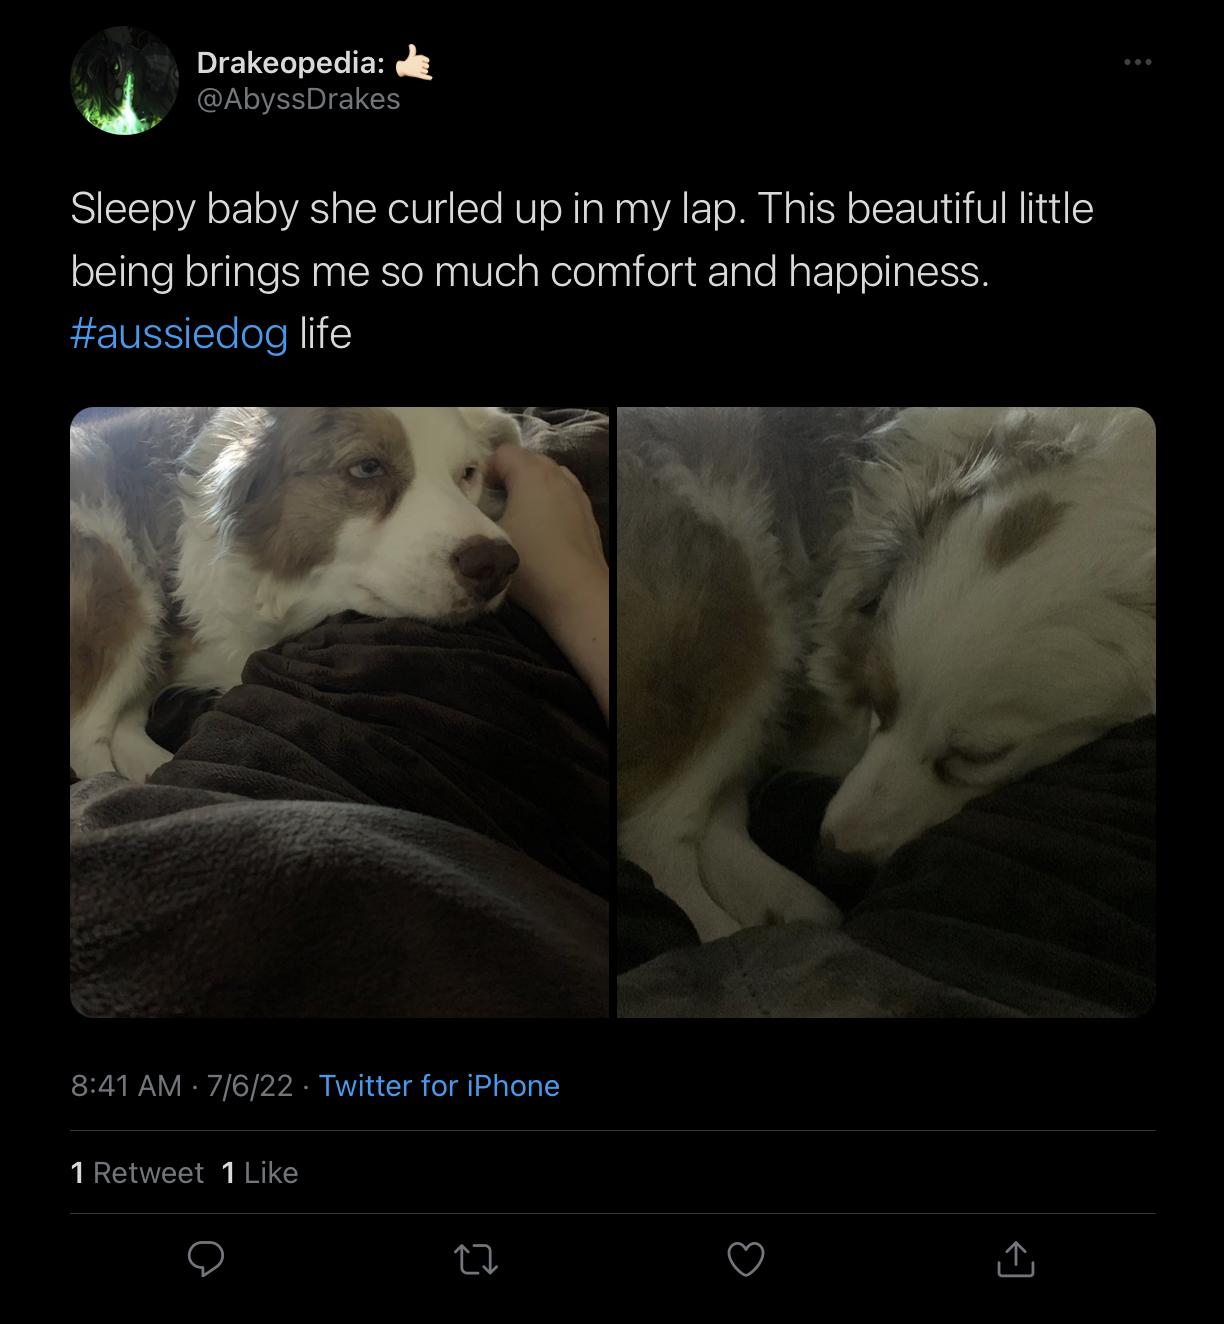Image resolution: width=1224 pixels, height=1324 pixels.
Task: Open the Drakeopedia profile avatar
Action: pyautogui.click(x=124, y=81)
